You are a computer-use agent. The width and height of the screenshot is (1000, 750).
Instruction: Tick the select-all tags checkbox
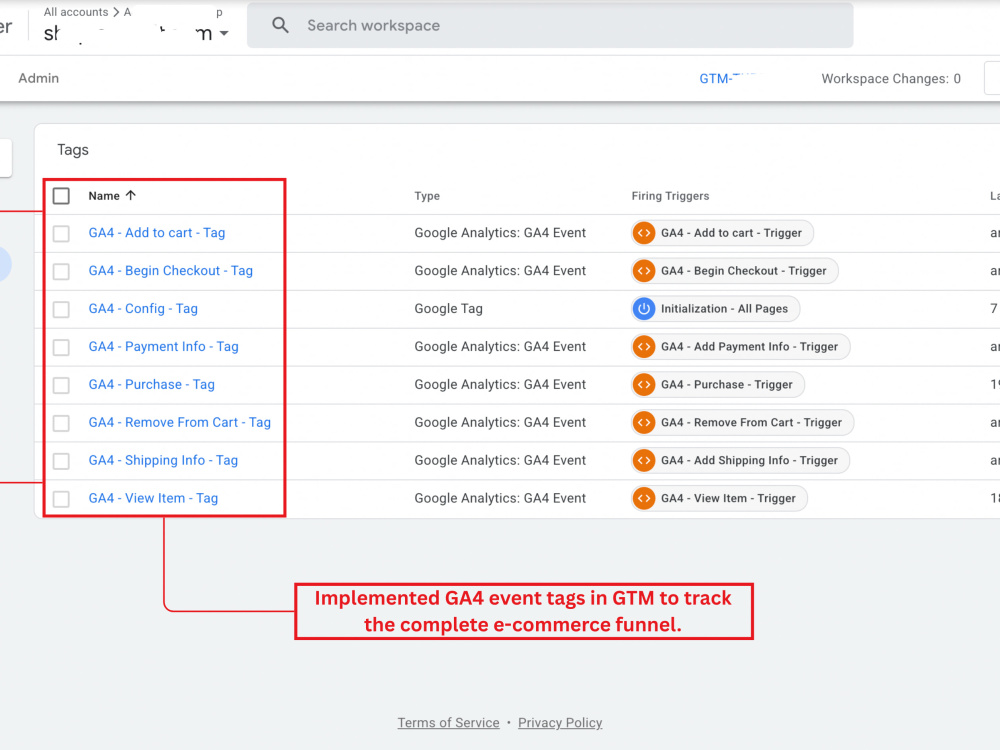point(61,196)
